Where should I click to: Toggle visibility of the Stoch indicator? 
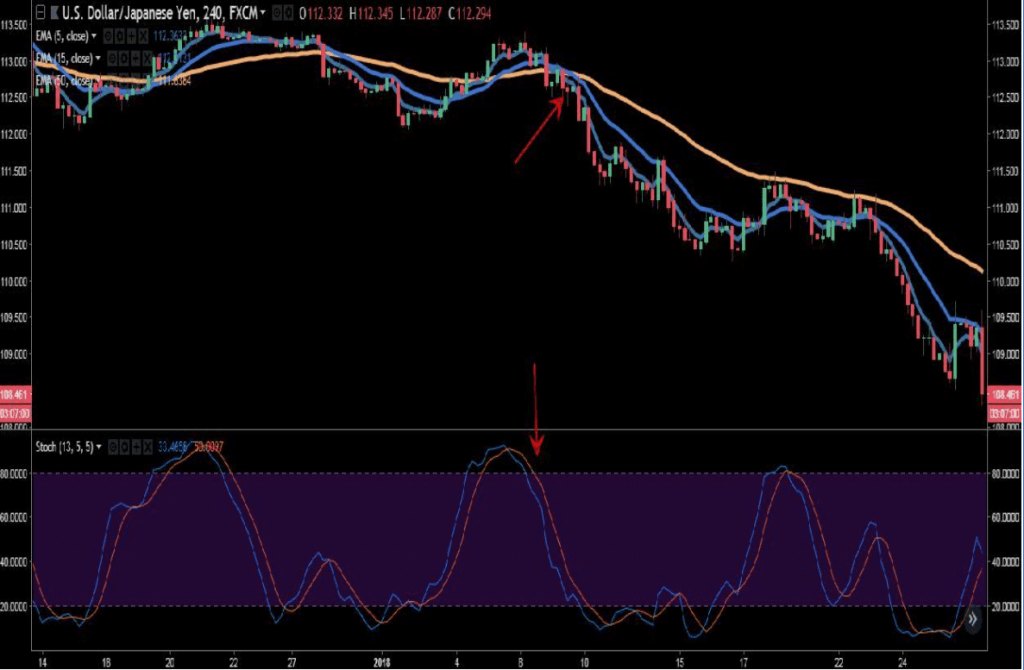click(113, 448)
